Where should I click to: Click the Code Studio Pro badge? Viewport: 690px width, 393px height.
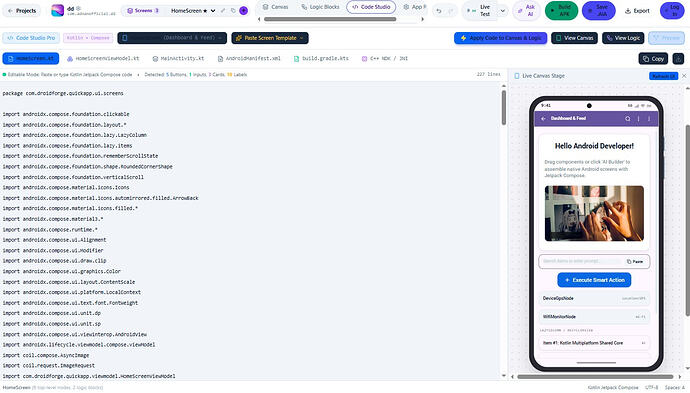point(31,38)
